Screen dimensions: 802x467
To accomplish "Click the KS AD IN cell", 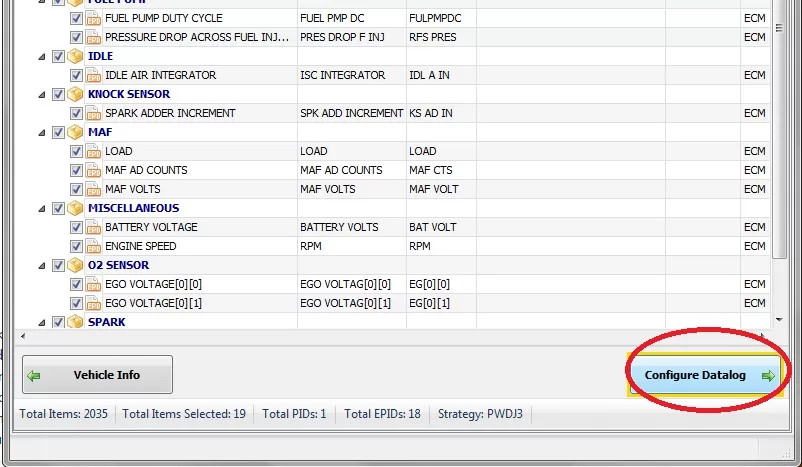I will (431, 113).
